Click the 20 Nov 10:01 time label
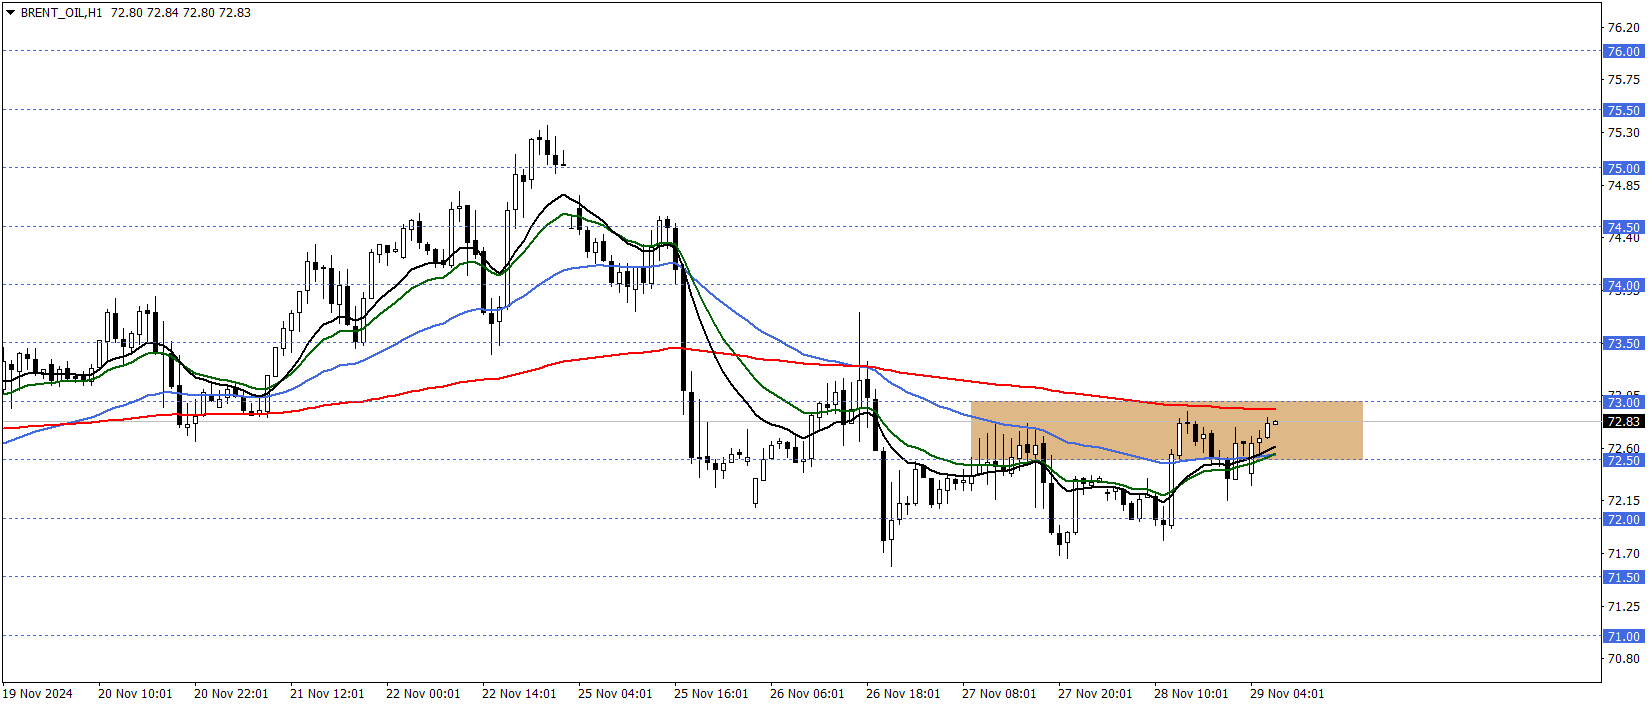The image size is (1651, 706). (135, 694)
